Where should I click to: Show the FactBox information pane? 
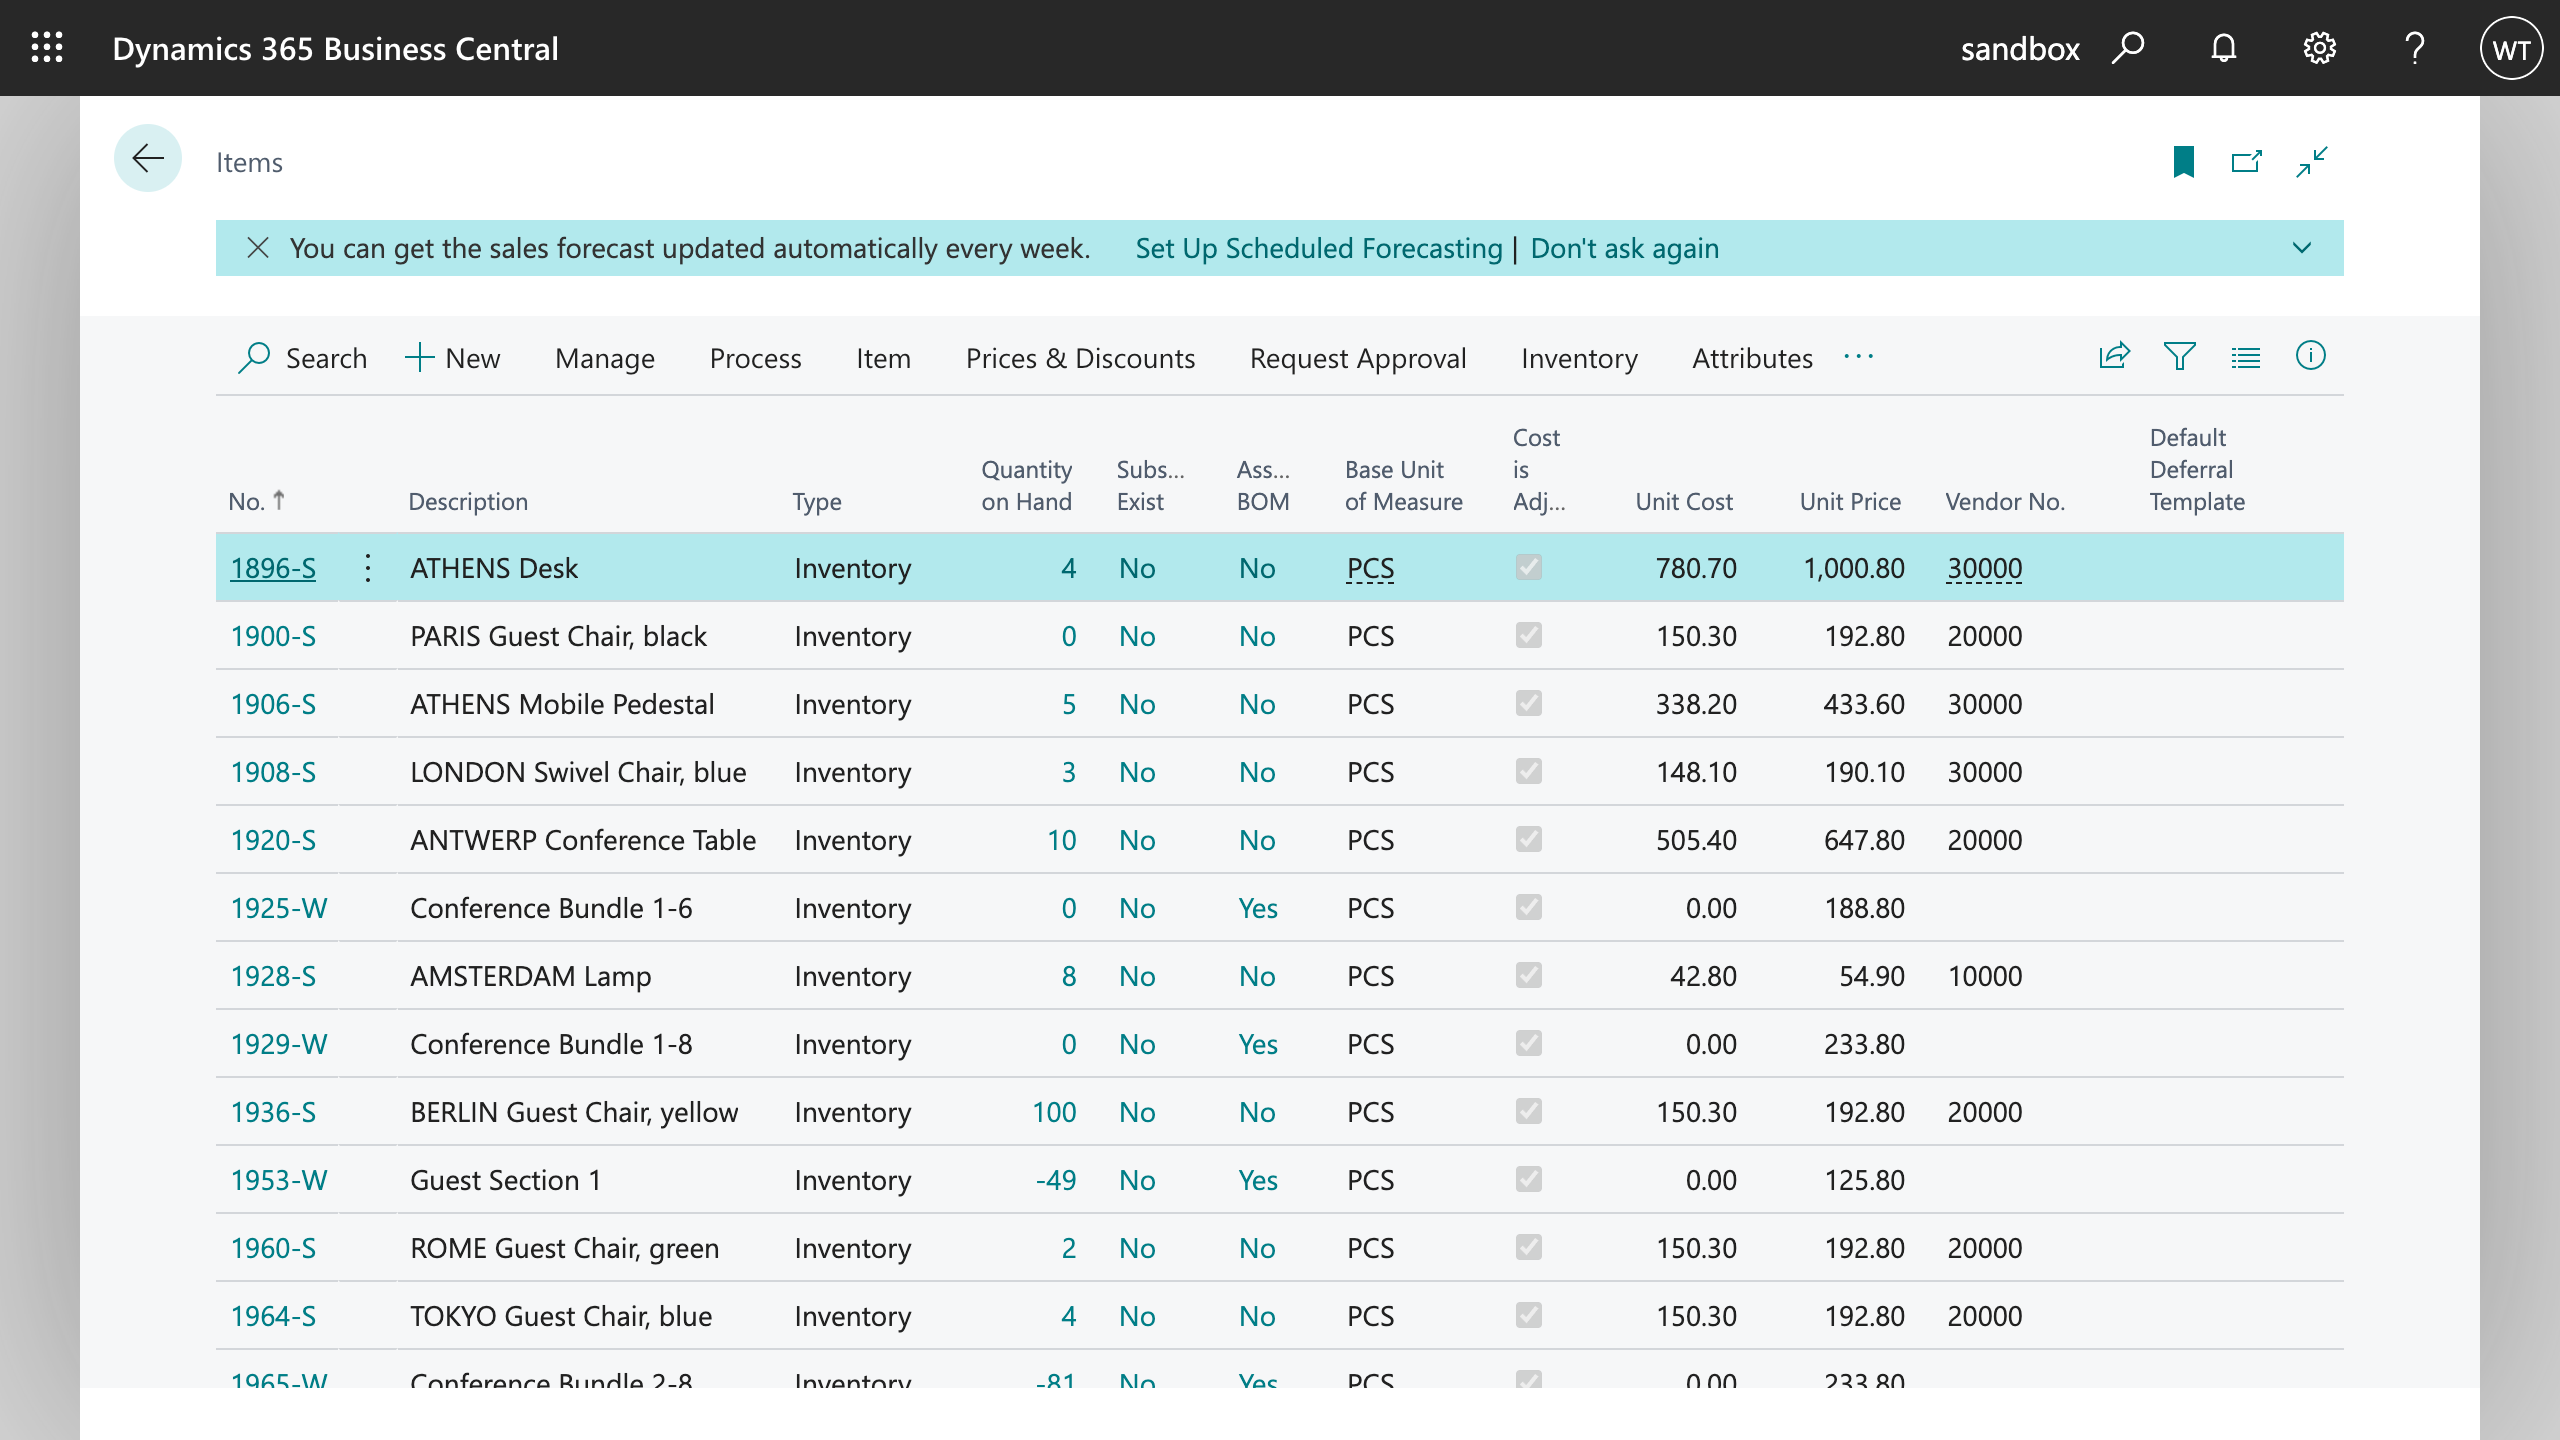tap(2310, 356)
